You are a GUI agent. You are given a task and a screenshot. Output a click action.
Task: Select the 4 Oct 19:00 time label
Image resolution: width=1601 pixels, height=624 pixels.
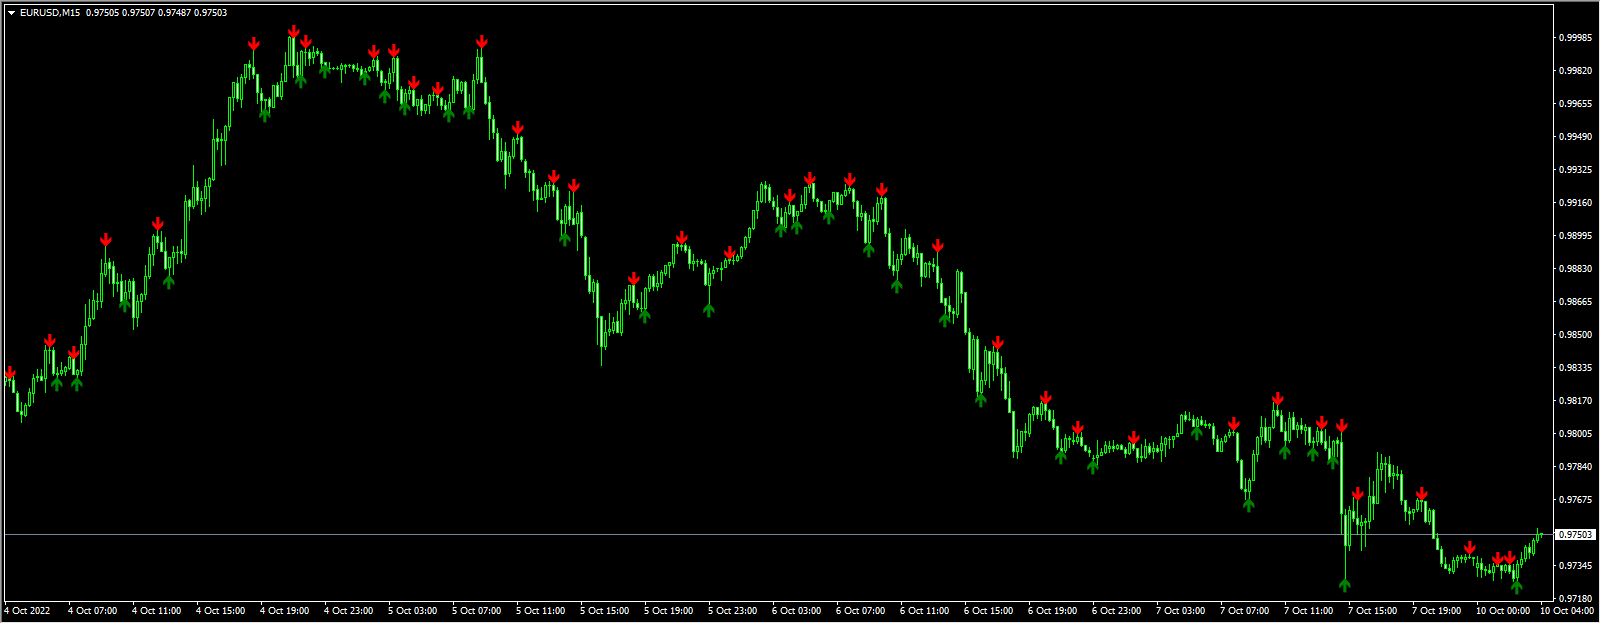[284, 611]
